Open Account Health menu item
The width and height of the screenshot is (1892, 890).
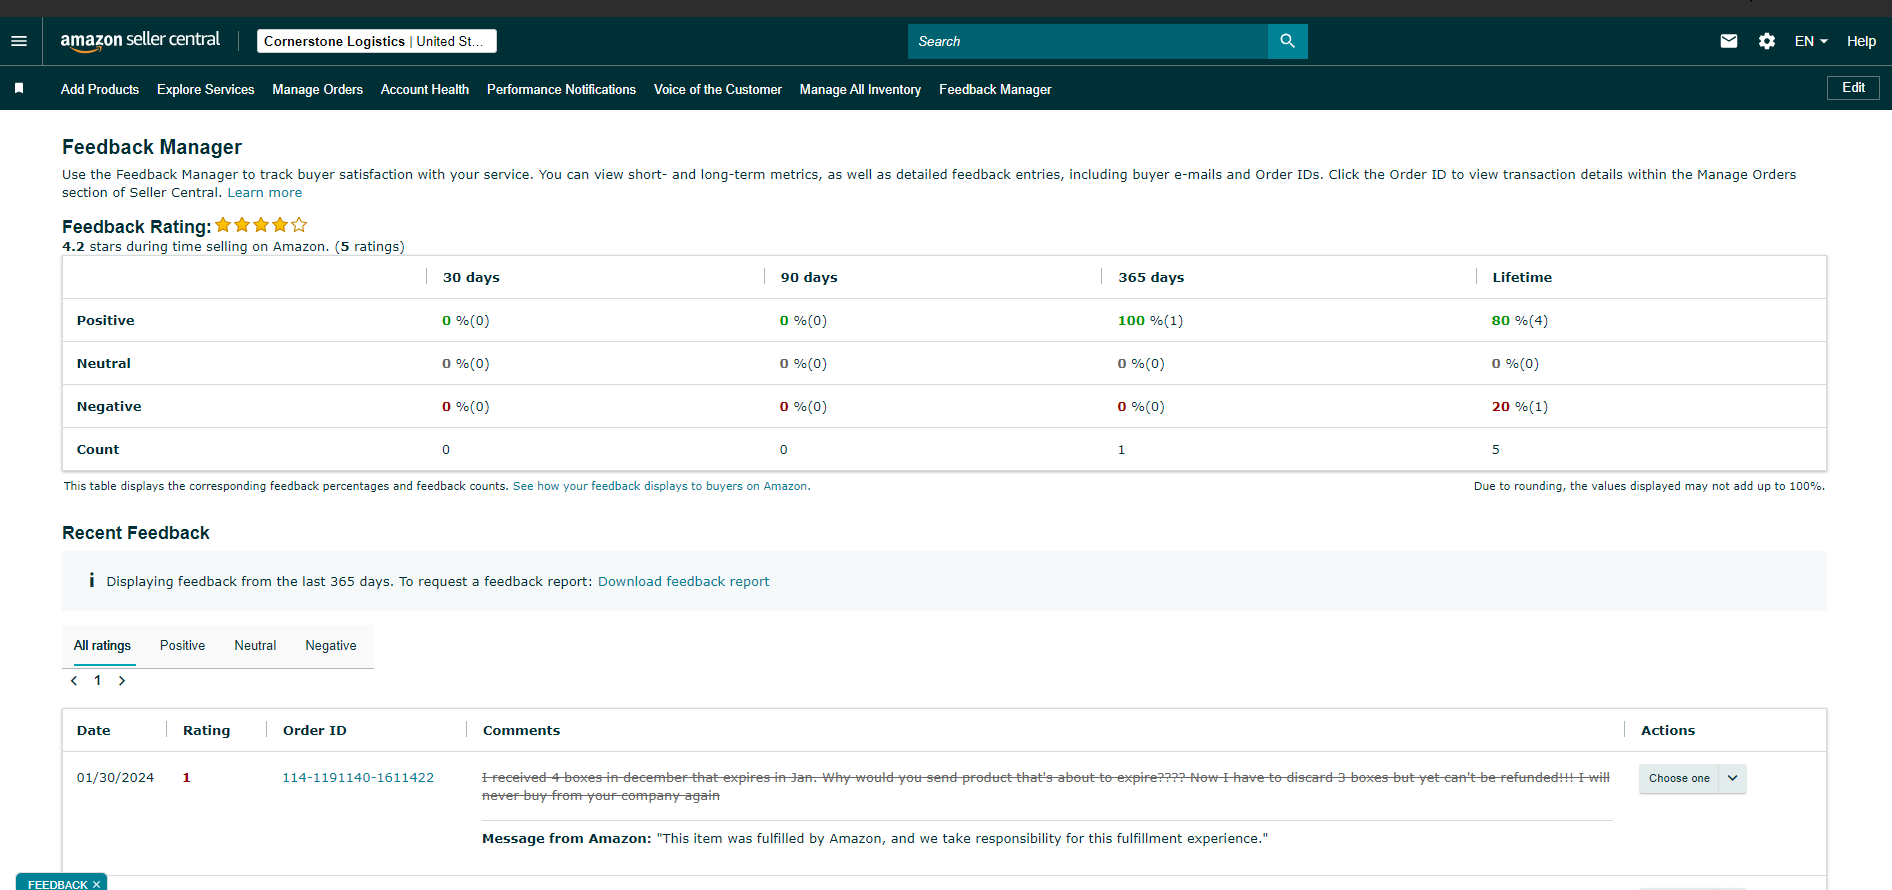coord(425,89)
